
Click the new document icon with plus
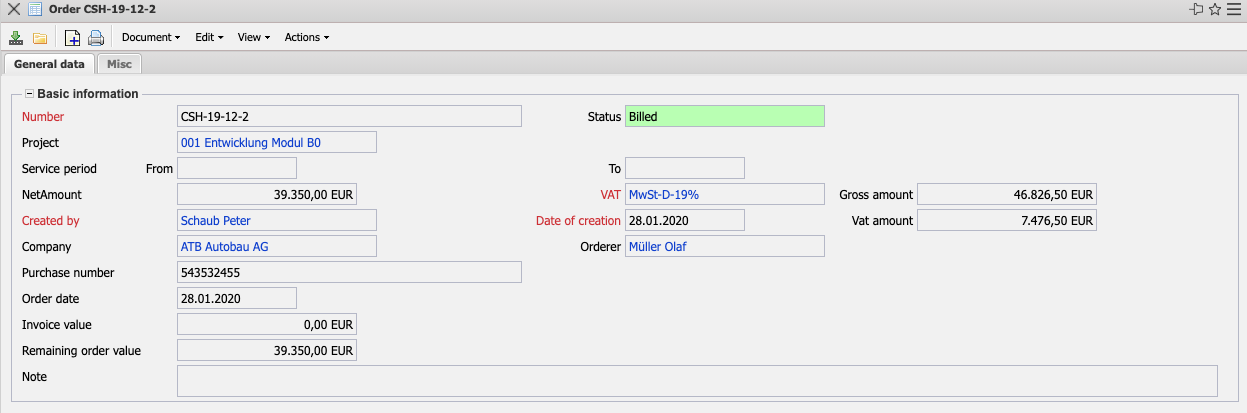click(72, 38)
